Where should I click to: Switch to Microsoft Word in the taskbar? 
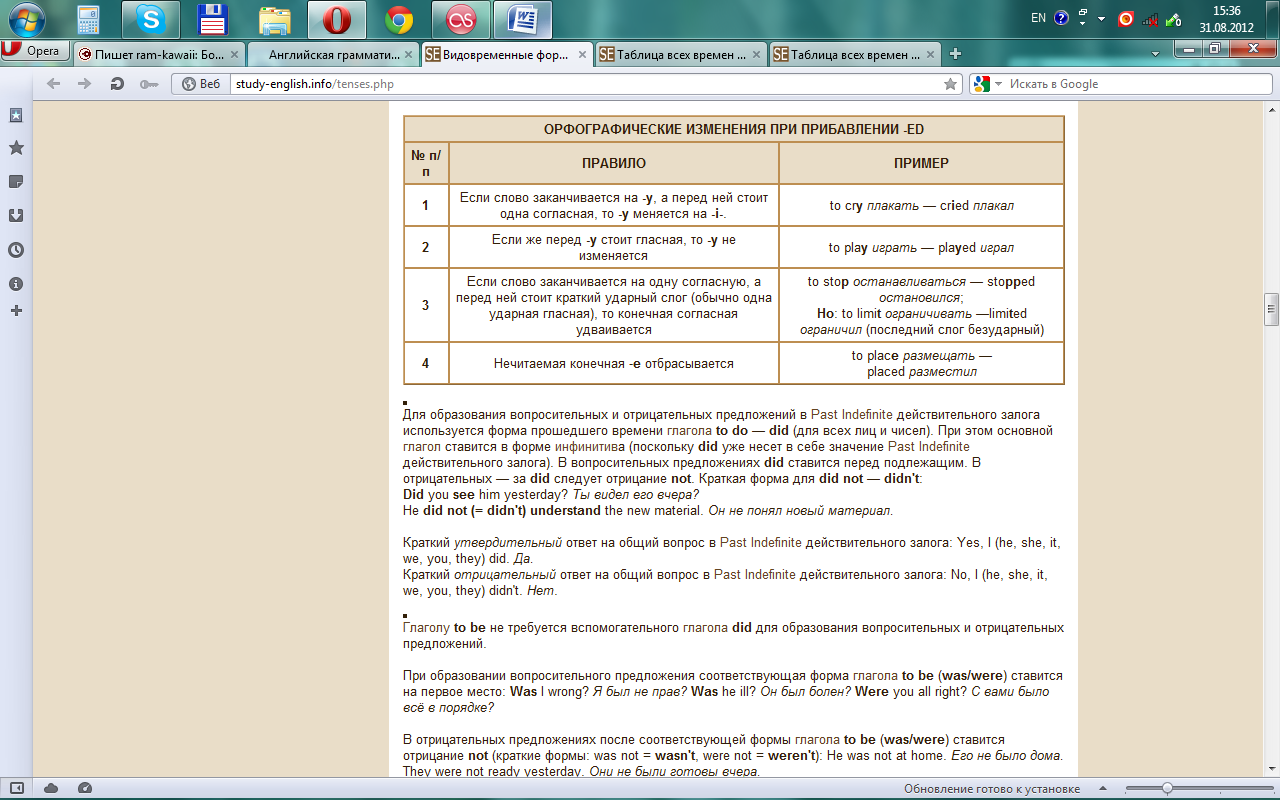point(523,19)
